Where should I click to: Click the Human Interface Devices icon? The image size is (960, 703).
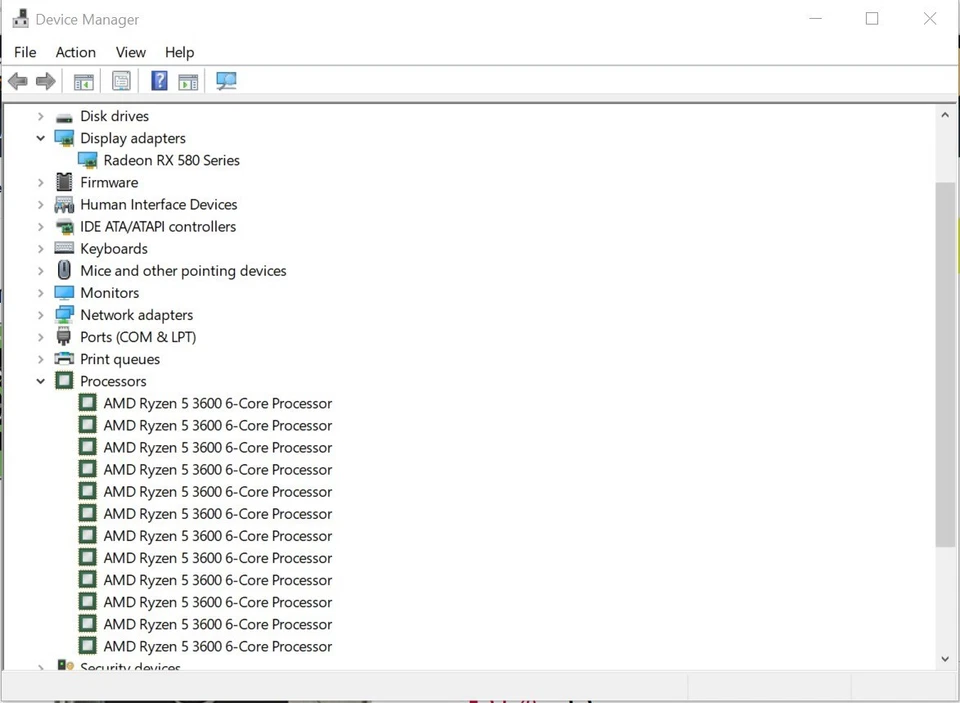tap(64, 205)
